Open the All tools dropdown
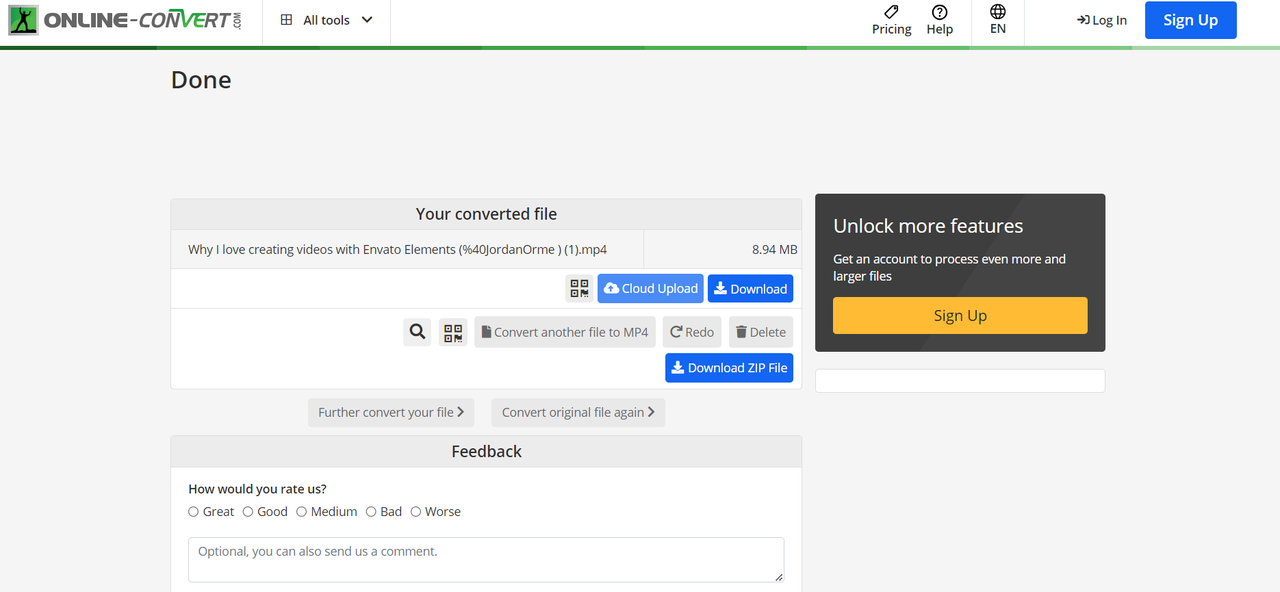 [x=326, y=20]
